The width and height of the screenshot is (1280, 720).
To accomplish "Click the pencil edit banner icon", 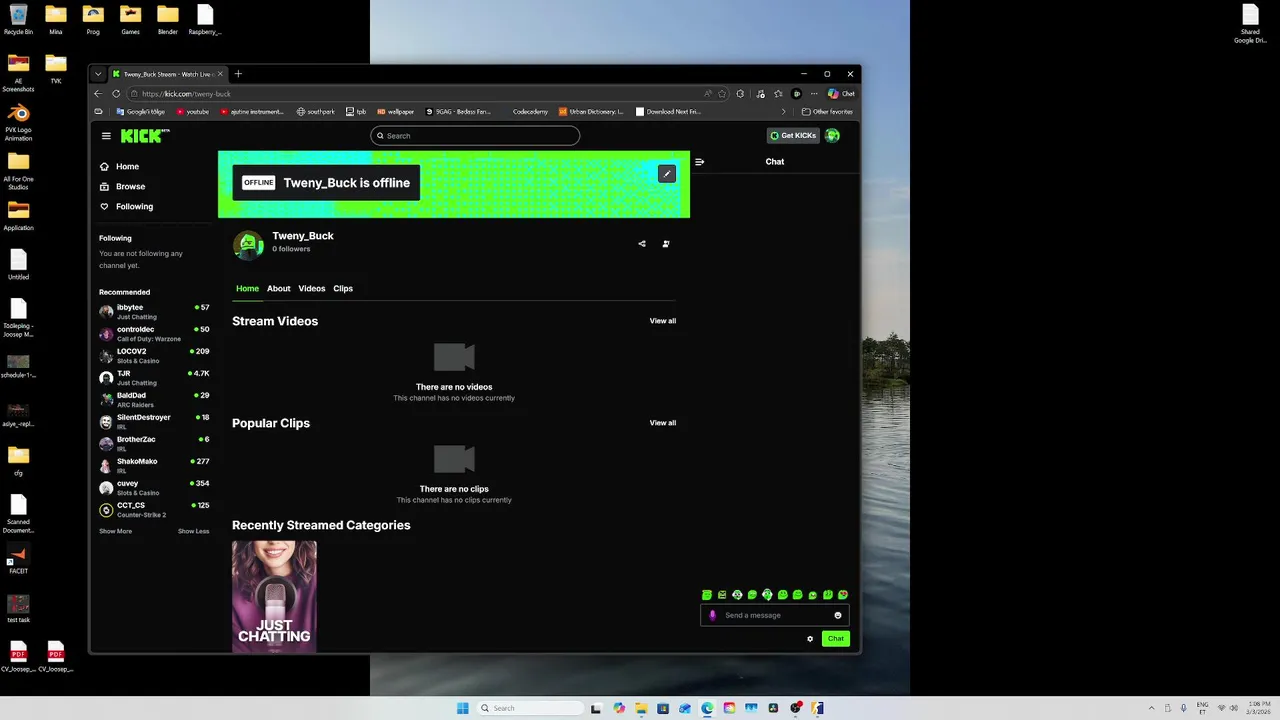I will pos(667,174).
